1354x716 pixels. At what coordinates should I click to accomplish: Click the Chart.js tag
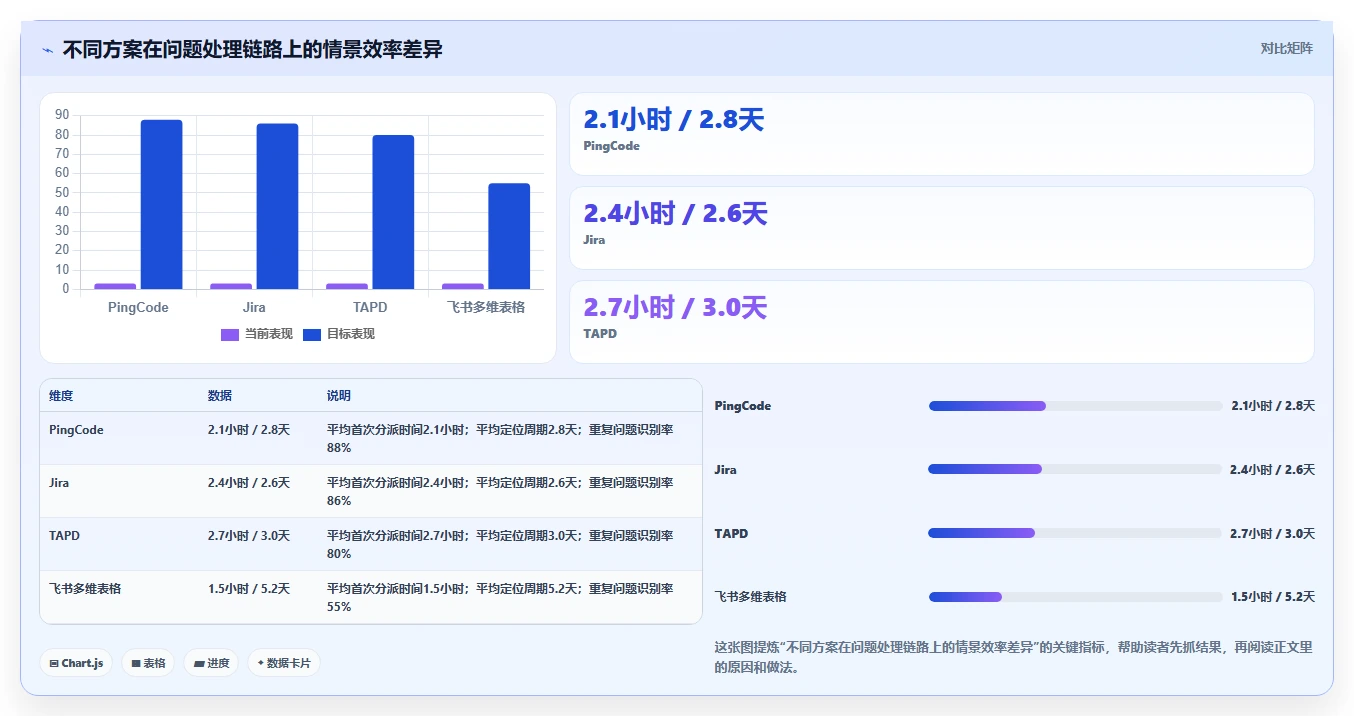pyautogui.click(x=76, y=663)
